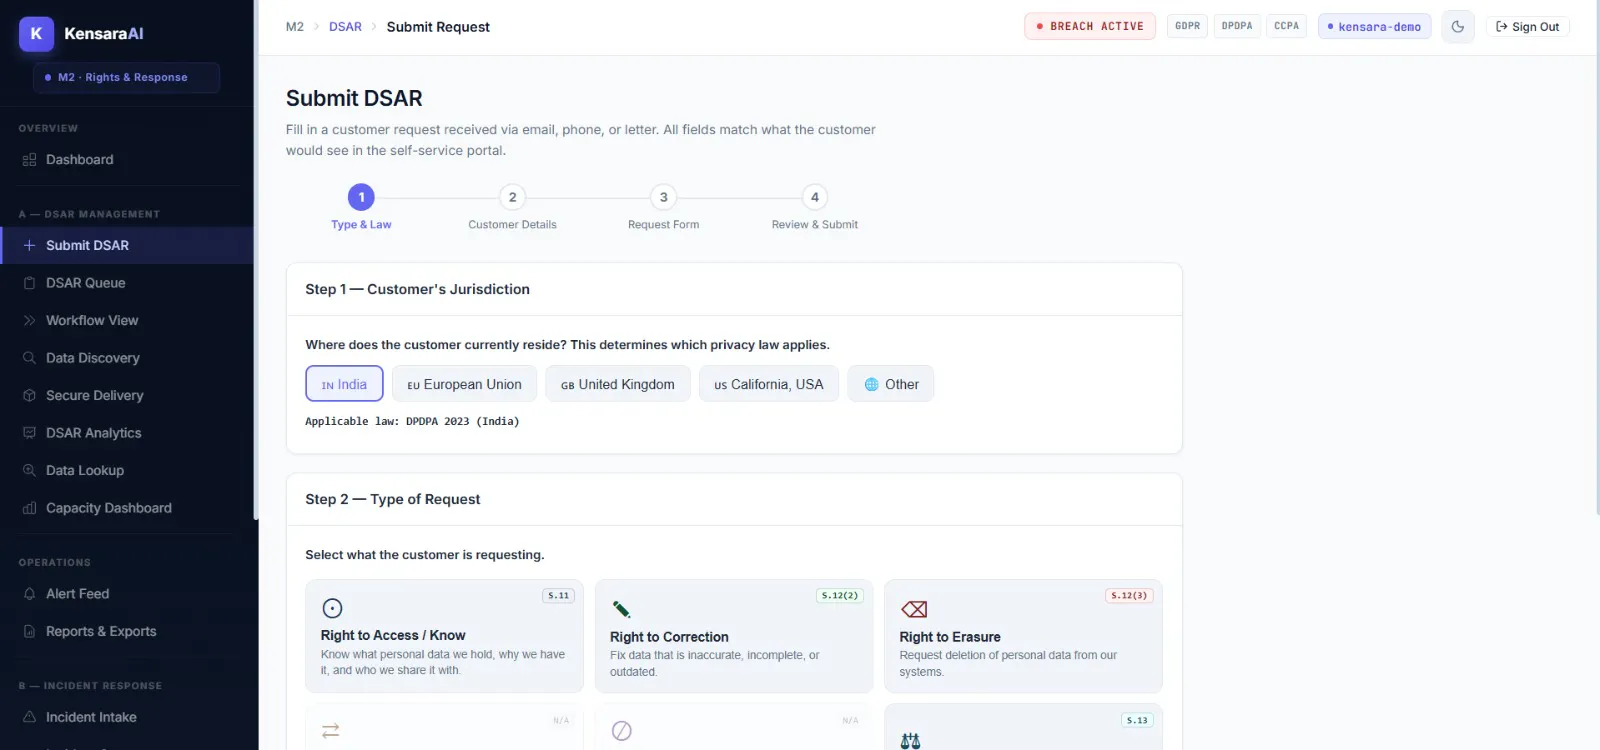Click the Workflow View double-chevron icon
This screenshot has width=1600, height=750.
click(x=29, y=321)
